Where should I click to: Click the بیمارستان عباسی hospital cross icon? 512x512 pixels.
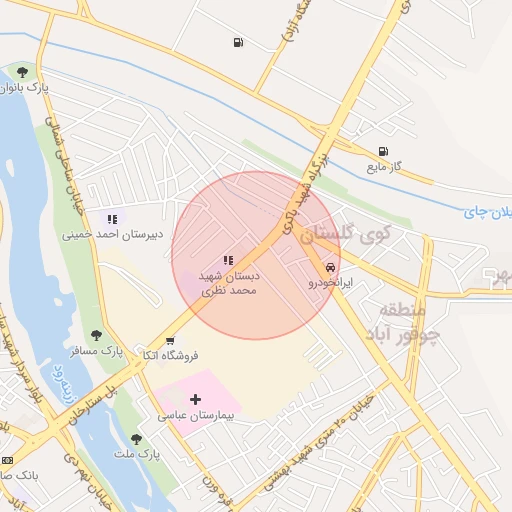point(195,399)
